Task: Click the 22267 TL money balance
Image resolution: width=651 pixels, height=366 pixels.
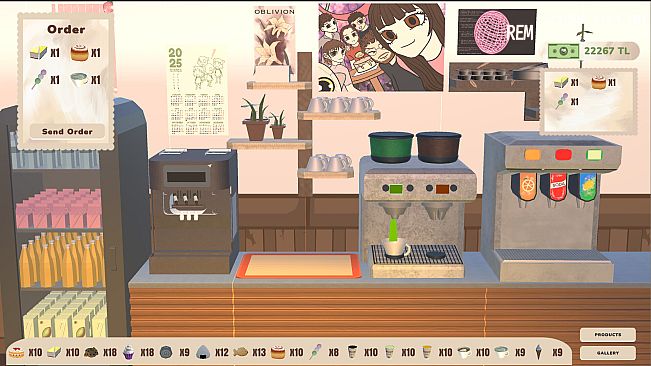Action: tap(607, 51)
